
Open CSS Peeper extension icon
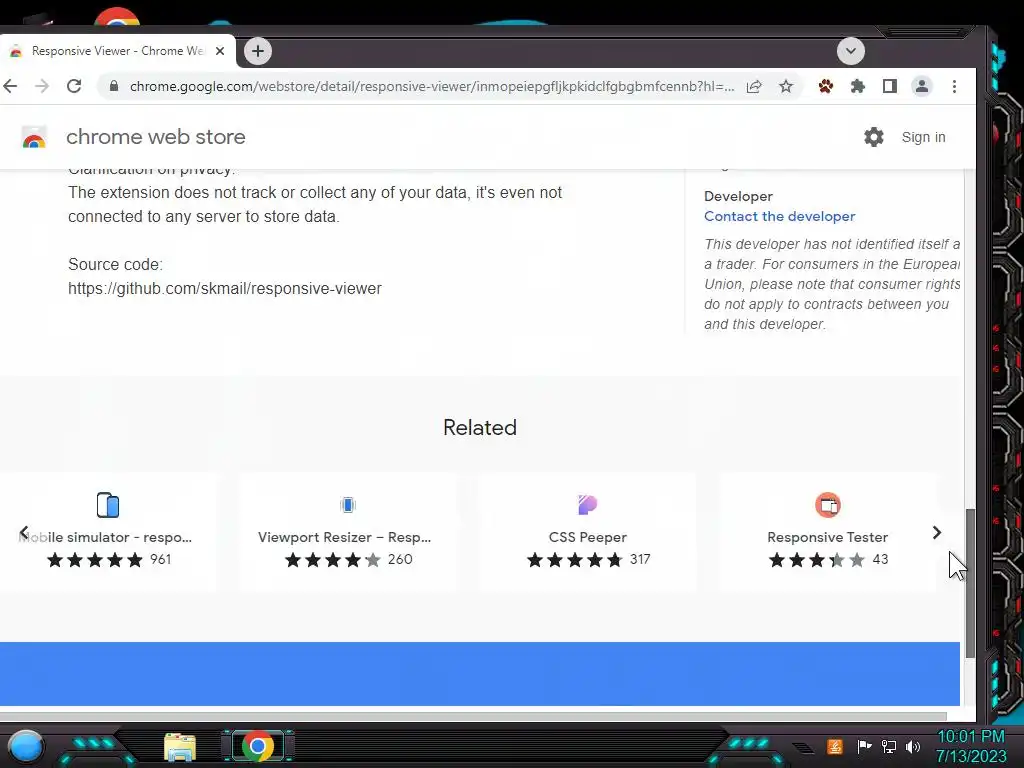pyautogui.click(x=588, y=505)
